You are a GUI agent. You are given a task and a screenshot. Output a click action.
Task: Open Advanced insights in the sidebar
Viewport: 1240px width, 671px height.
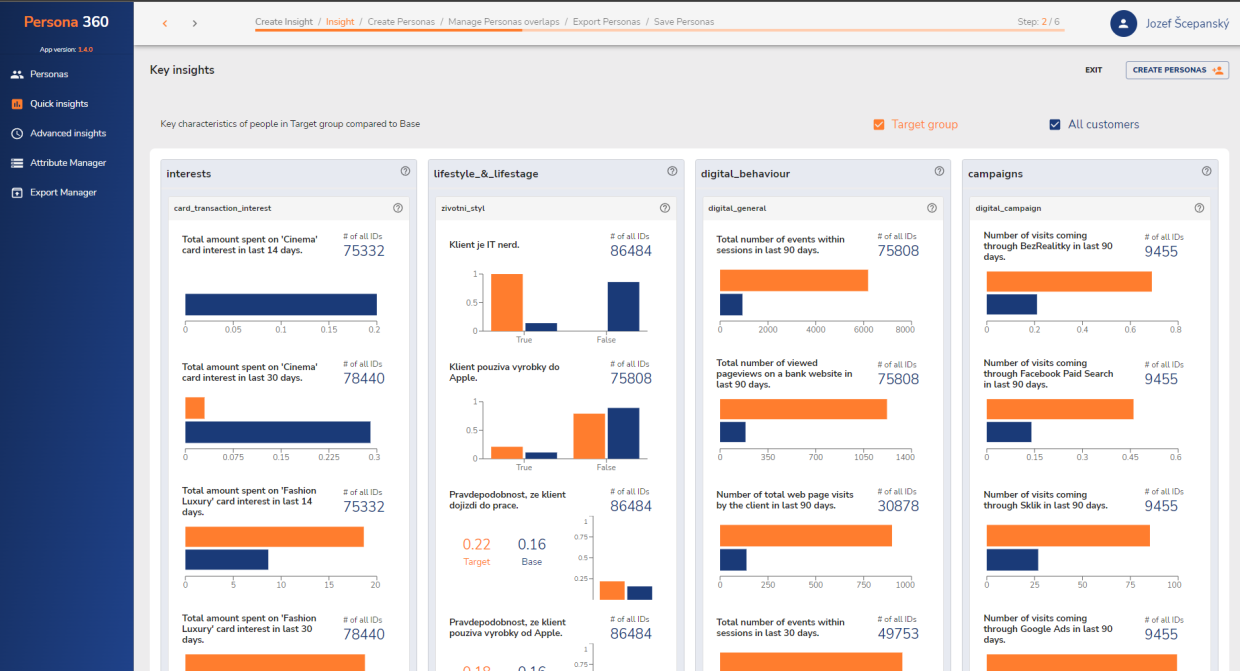point(66,133)
